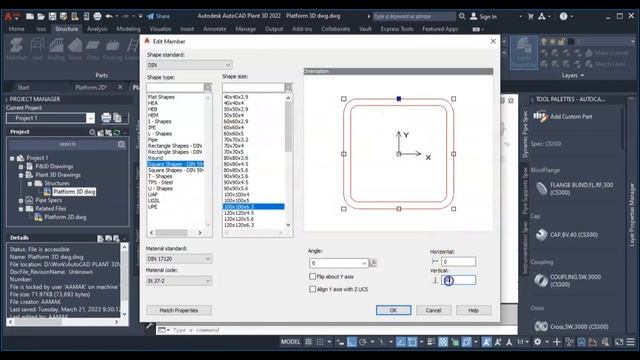Screen dimensions: 640x360
Task: Switch to the Platform 2D drawing tab
Action: (x=91, y=87)
